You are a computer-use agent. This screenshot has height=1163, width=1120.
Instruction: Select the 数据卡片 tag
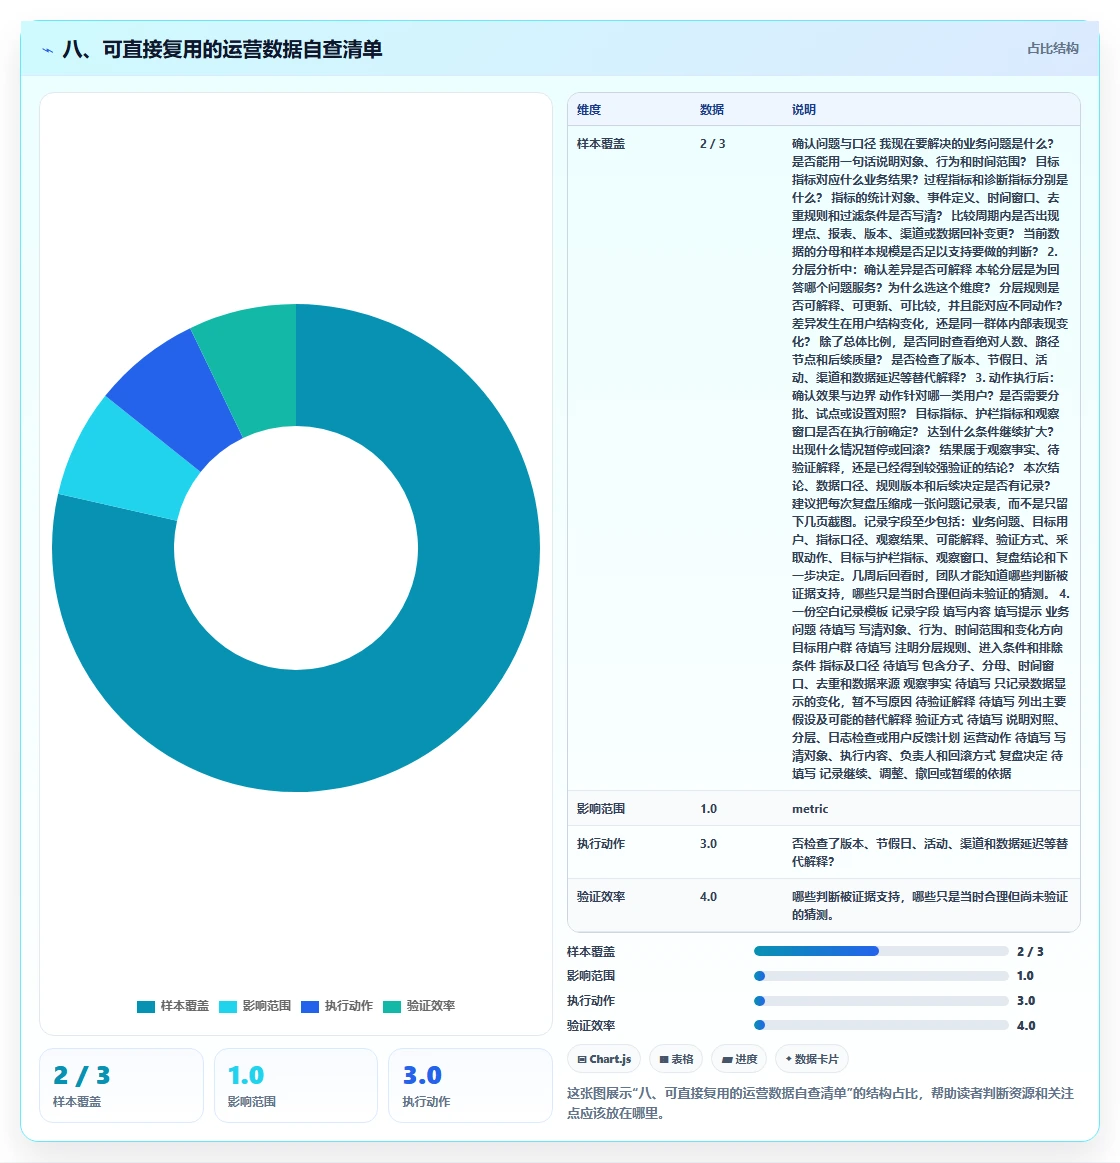click(x=811, y=1059)
